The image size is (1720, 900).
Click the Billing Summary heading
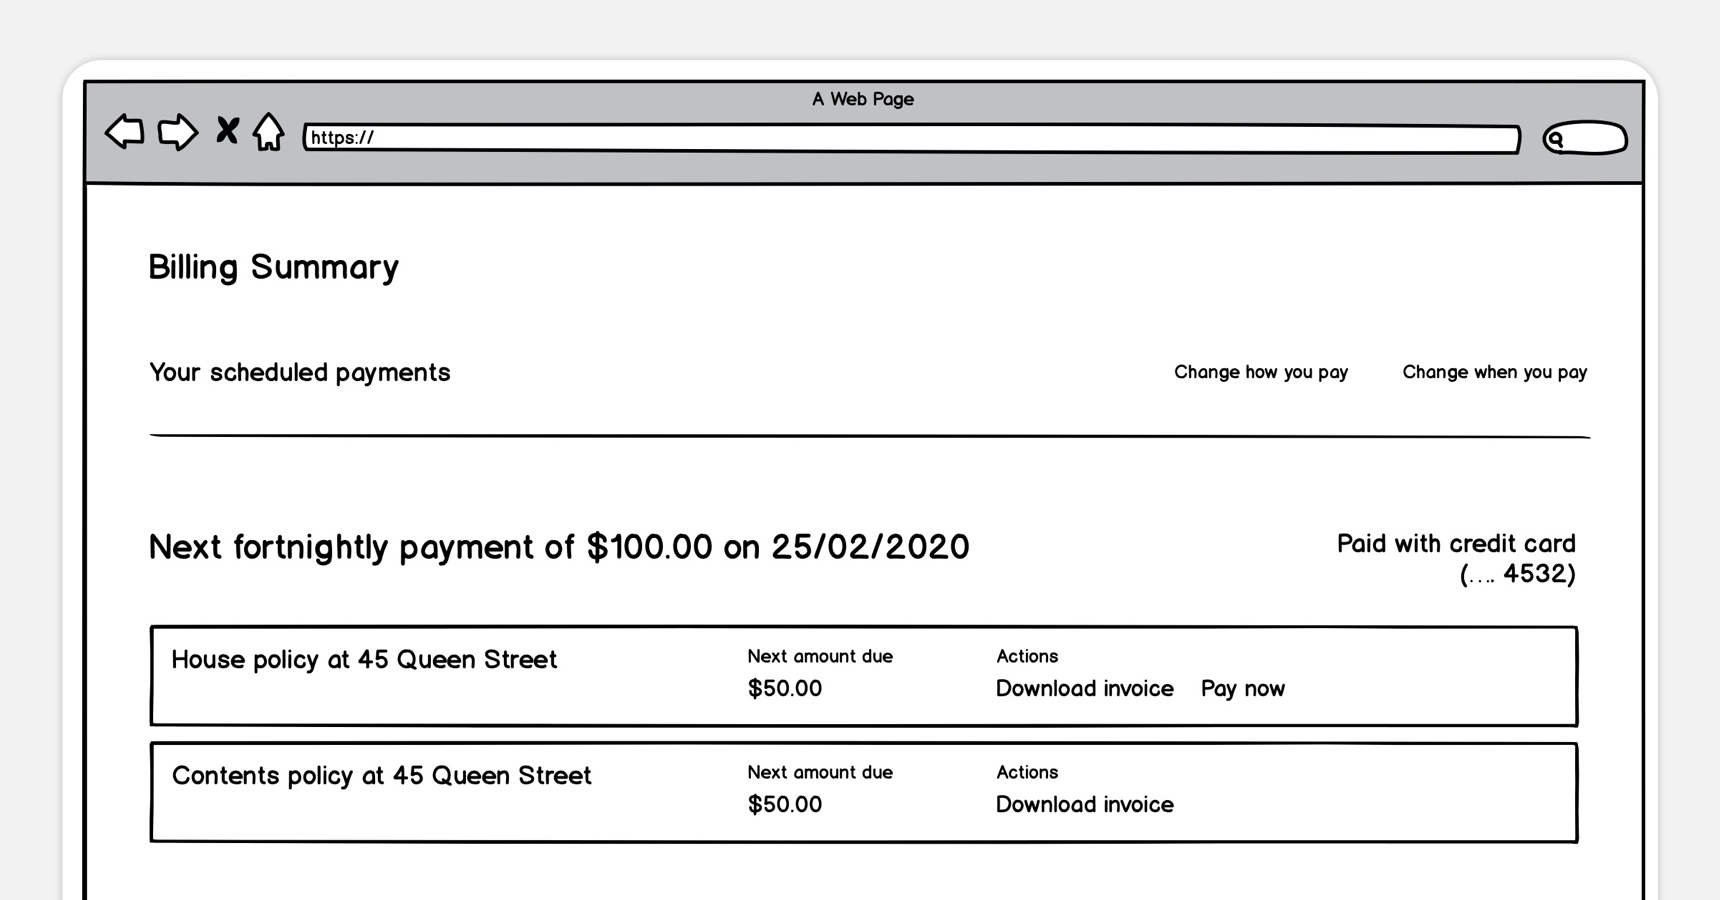click(x=273, y=267)
